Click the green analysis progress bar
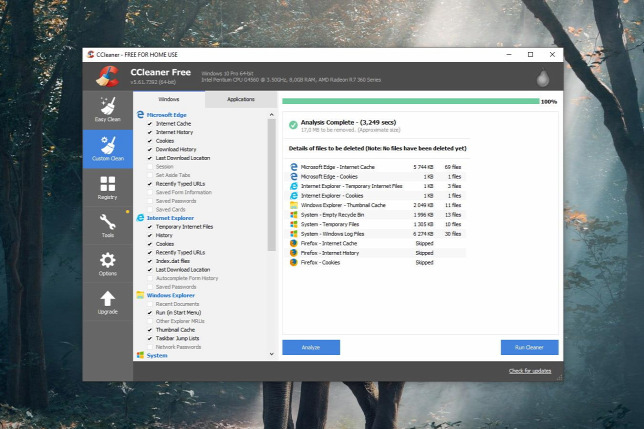 coord(411,101)
